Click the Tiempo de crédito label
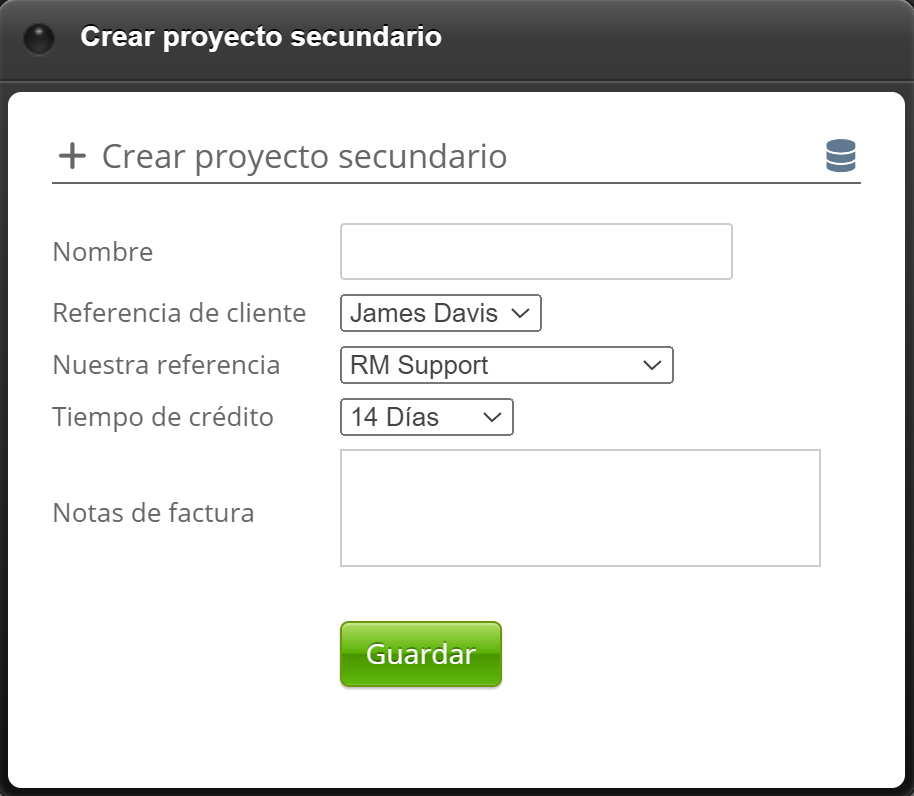 click(163, 417)
